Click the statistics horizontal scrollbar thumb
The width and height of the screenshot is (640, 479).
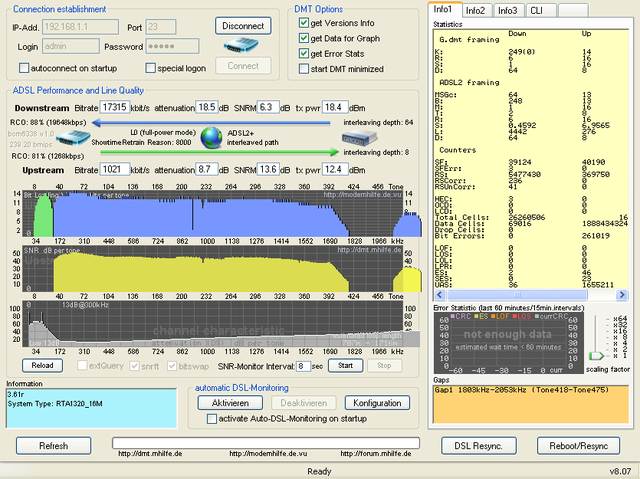(x=517, y=294)
